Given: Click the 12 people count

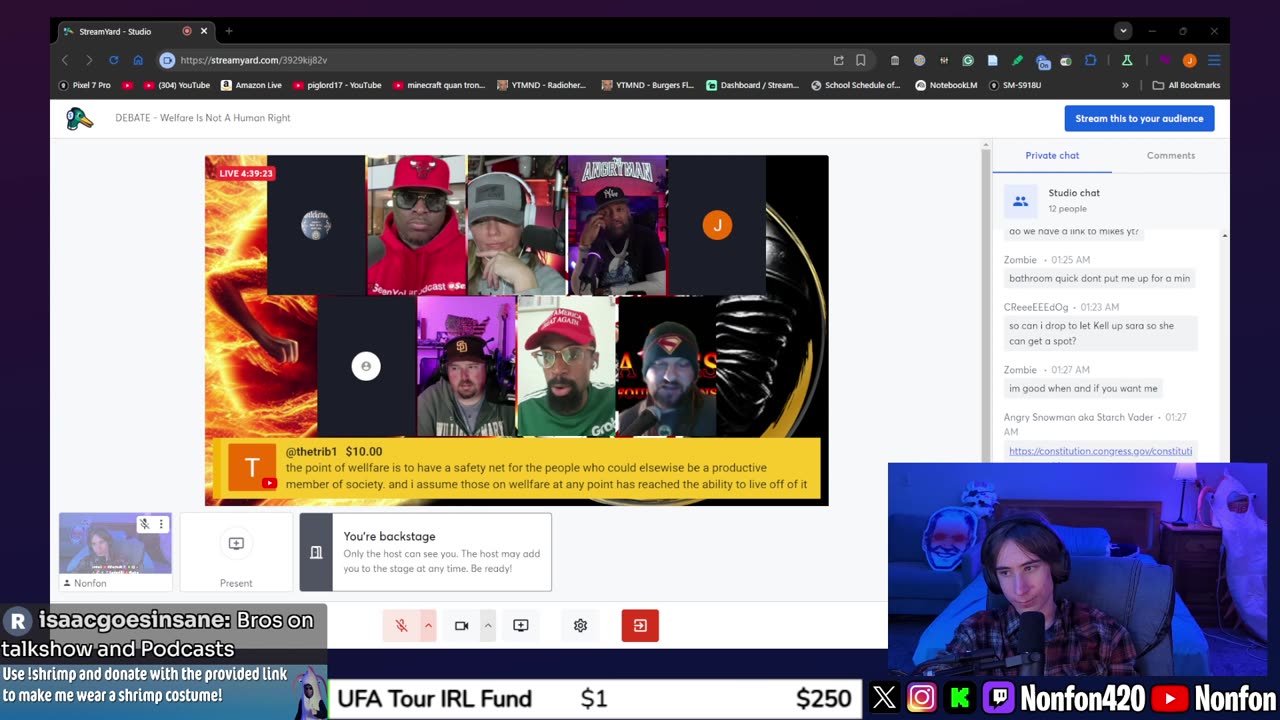Looking at the screenshot, I should click(x=1067, y=209).
